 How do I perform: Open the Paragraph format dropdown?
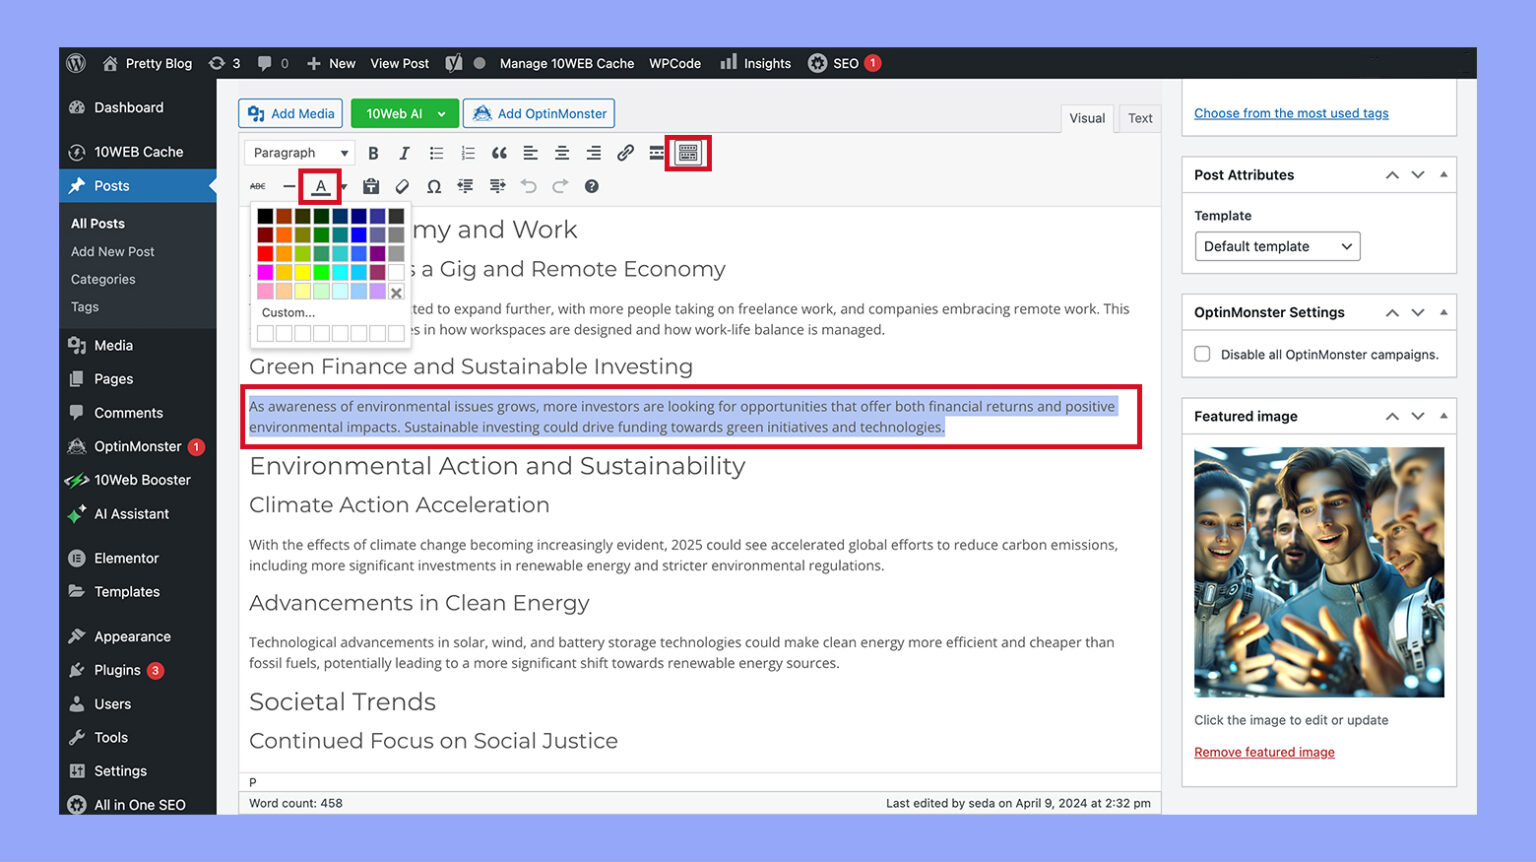[x=298, y=152]
